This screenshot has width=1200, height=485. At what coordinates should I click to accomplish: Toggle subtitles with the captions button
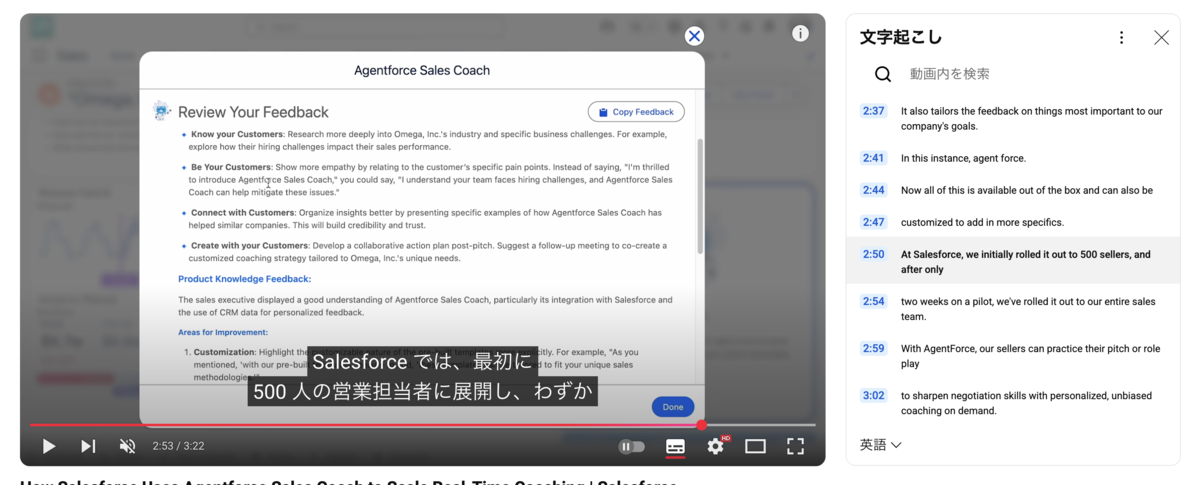(x=675, y=446)
